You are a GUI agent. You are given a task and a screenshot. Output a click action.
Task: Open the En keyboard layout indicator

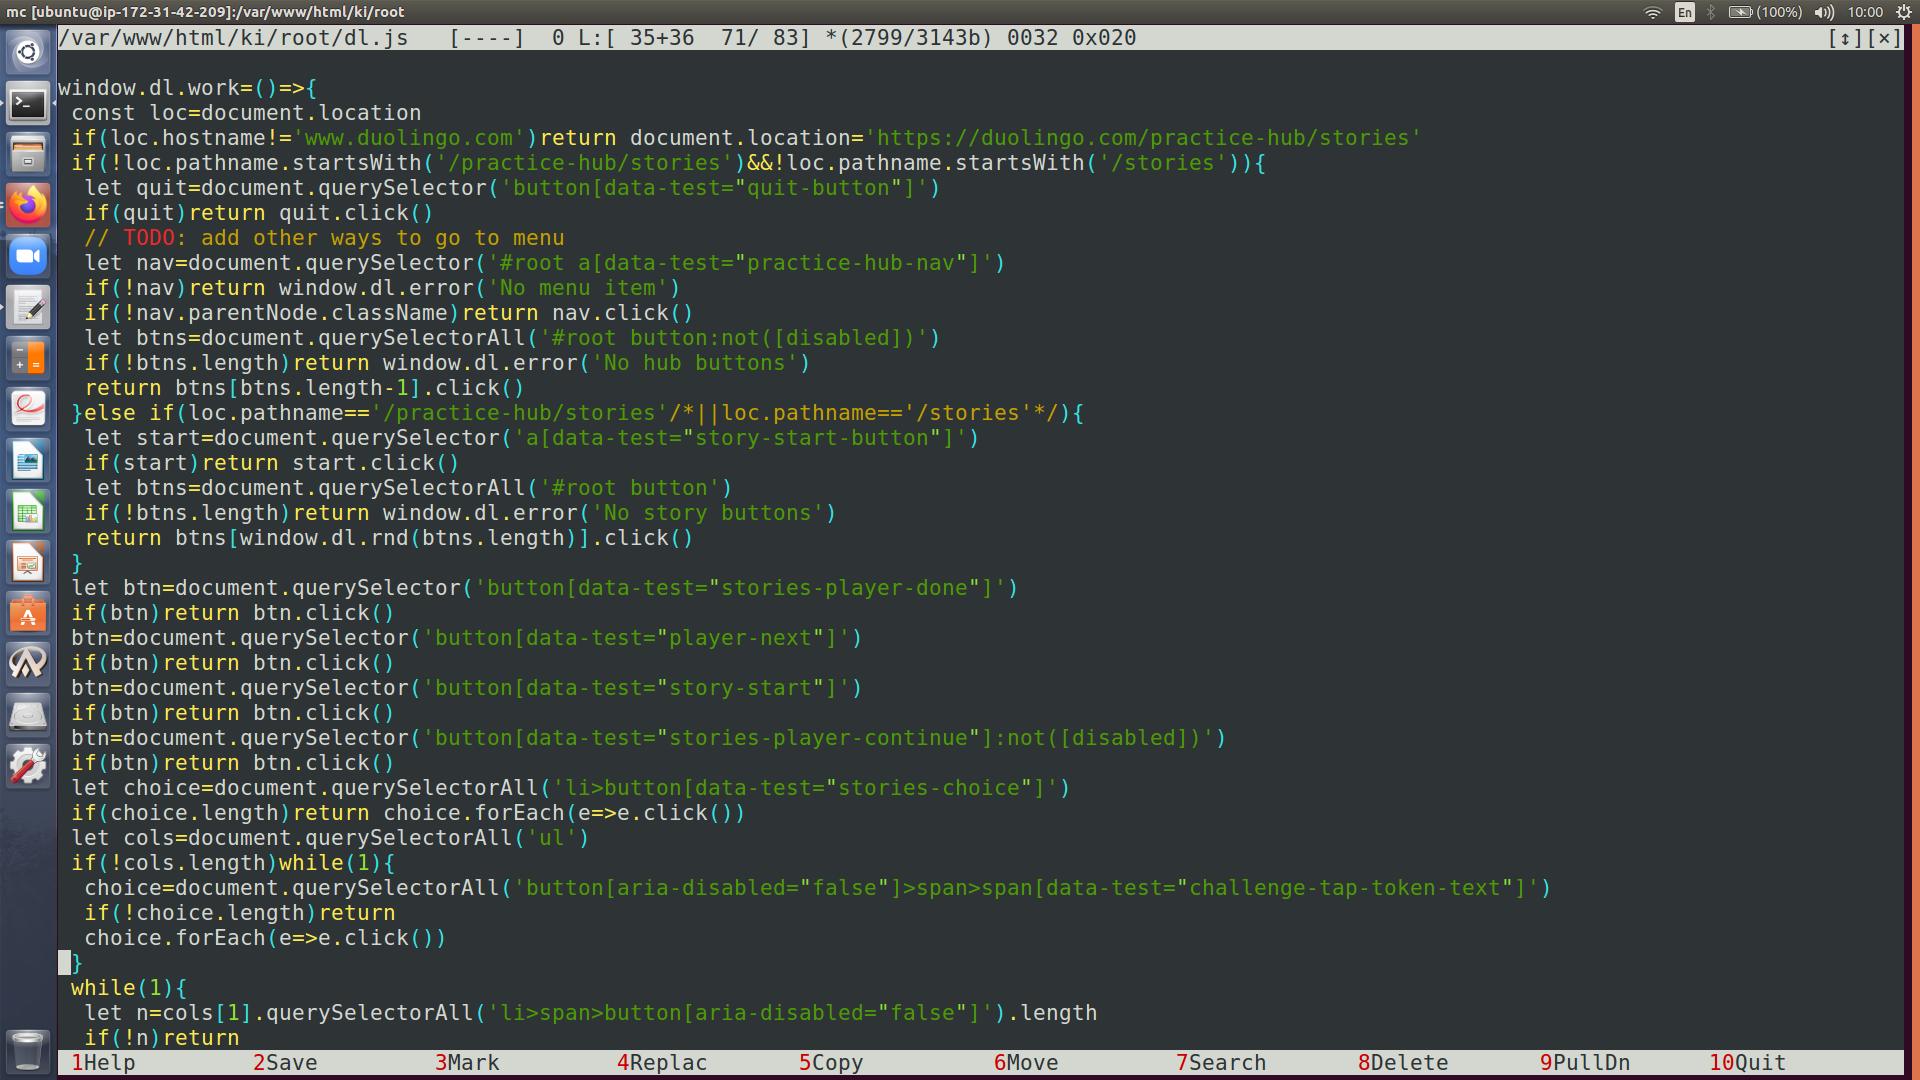tap(1685, 12)
